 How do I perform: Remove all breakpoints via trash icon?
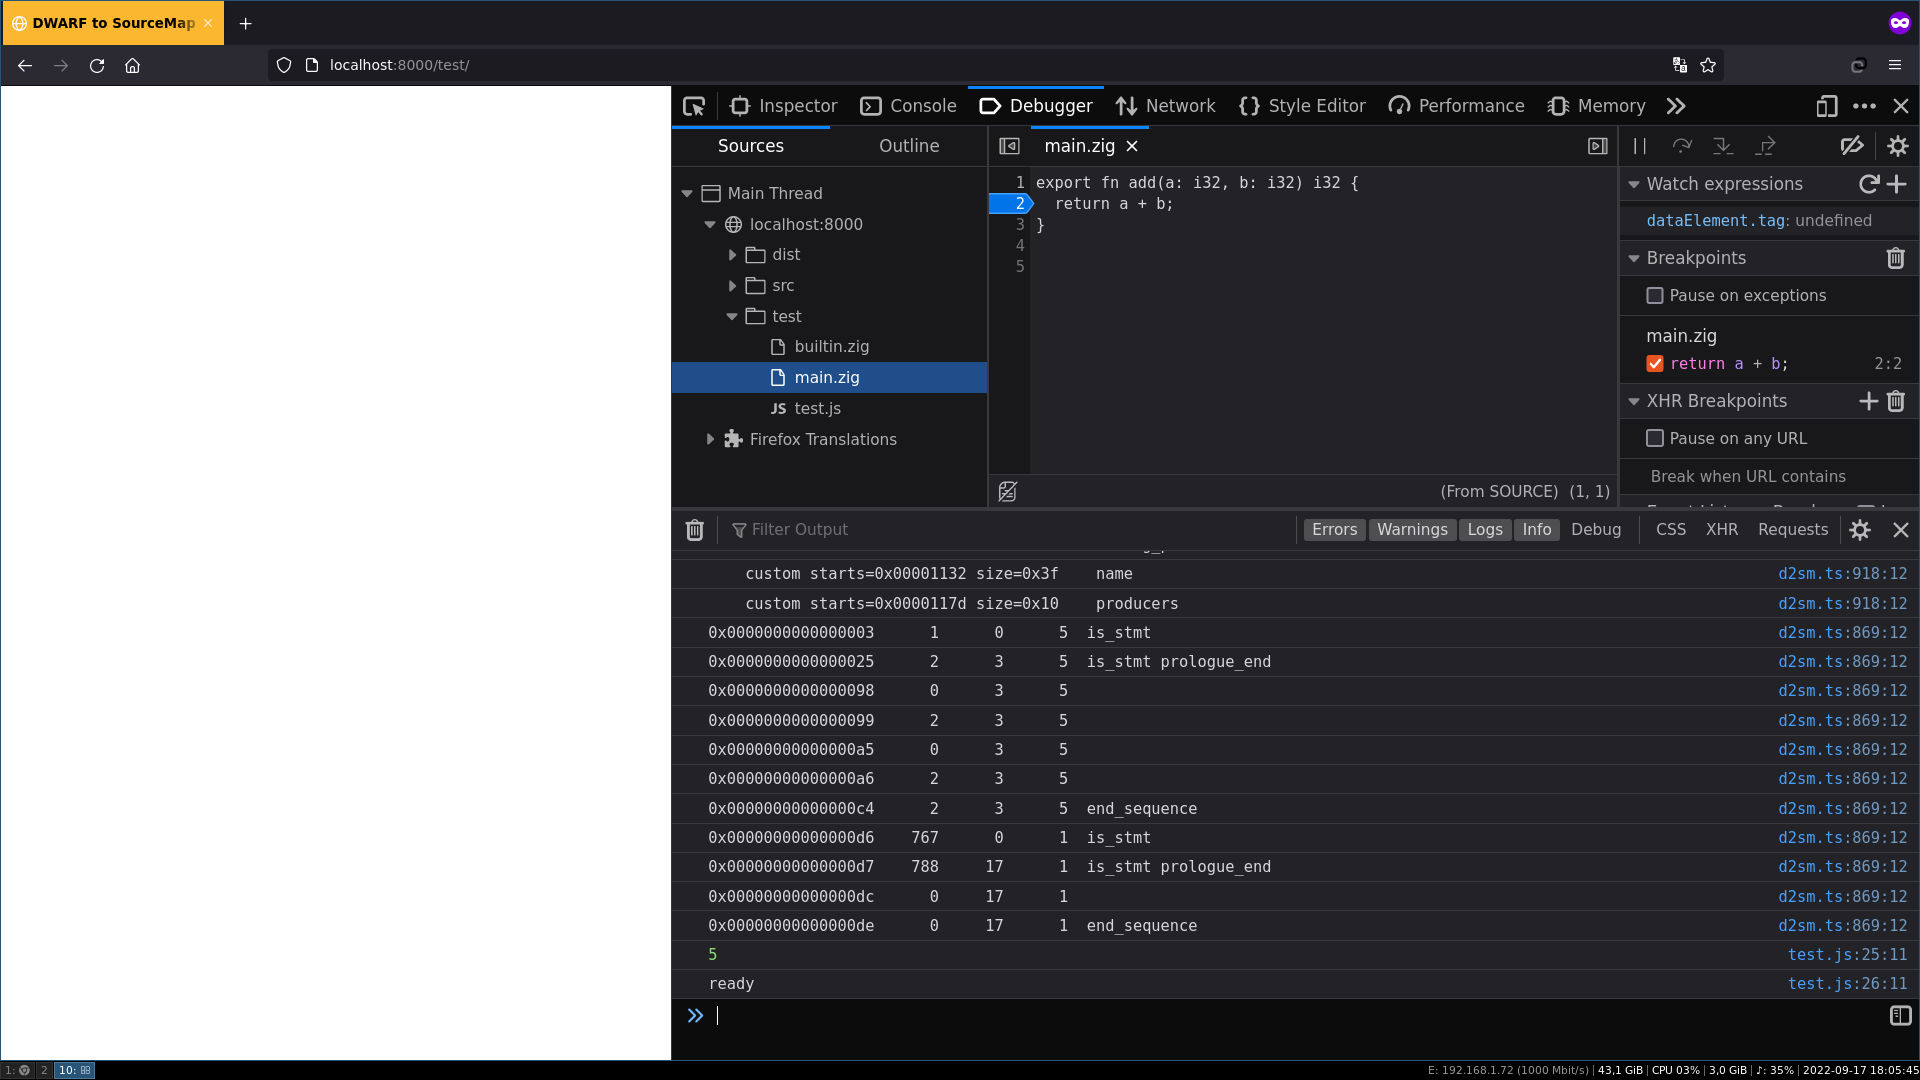coord(1895,258)
